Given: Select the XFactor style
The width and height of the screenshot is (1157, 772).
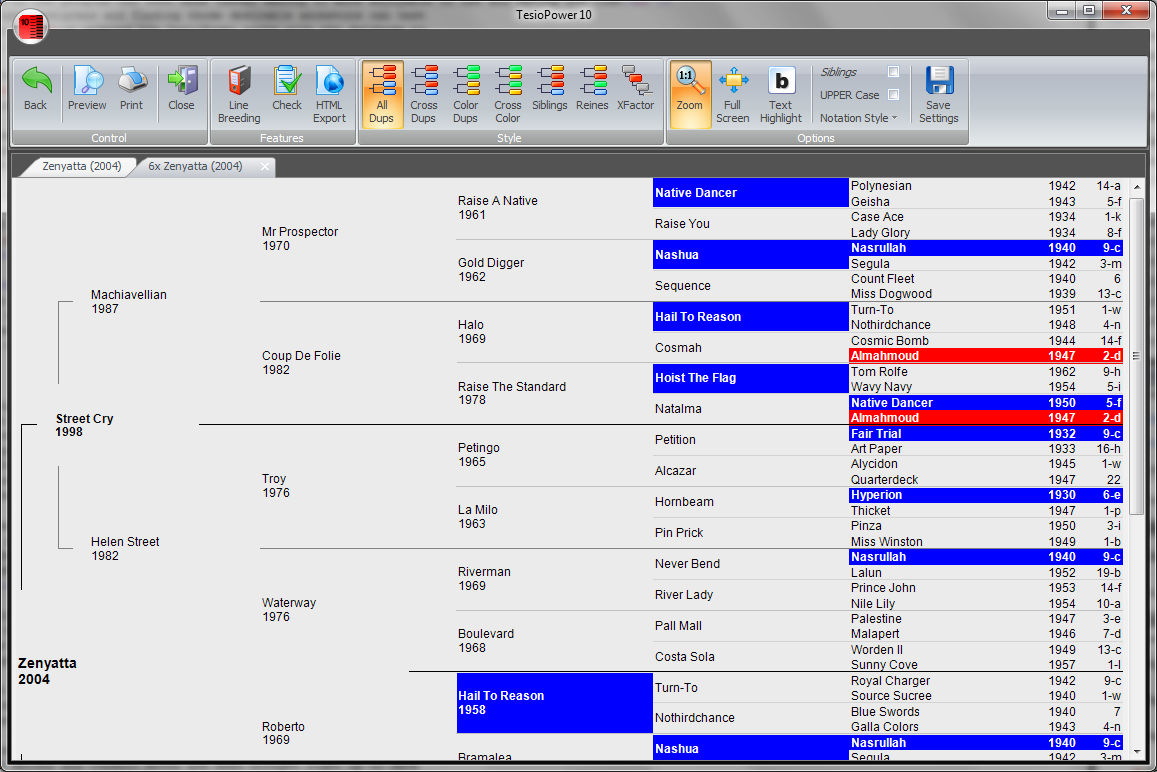Looking at the screenshot, I should point(635,89).
